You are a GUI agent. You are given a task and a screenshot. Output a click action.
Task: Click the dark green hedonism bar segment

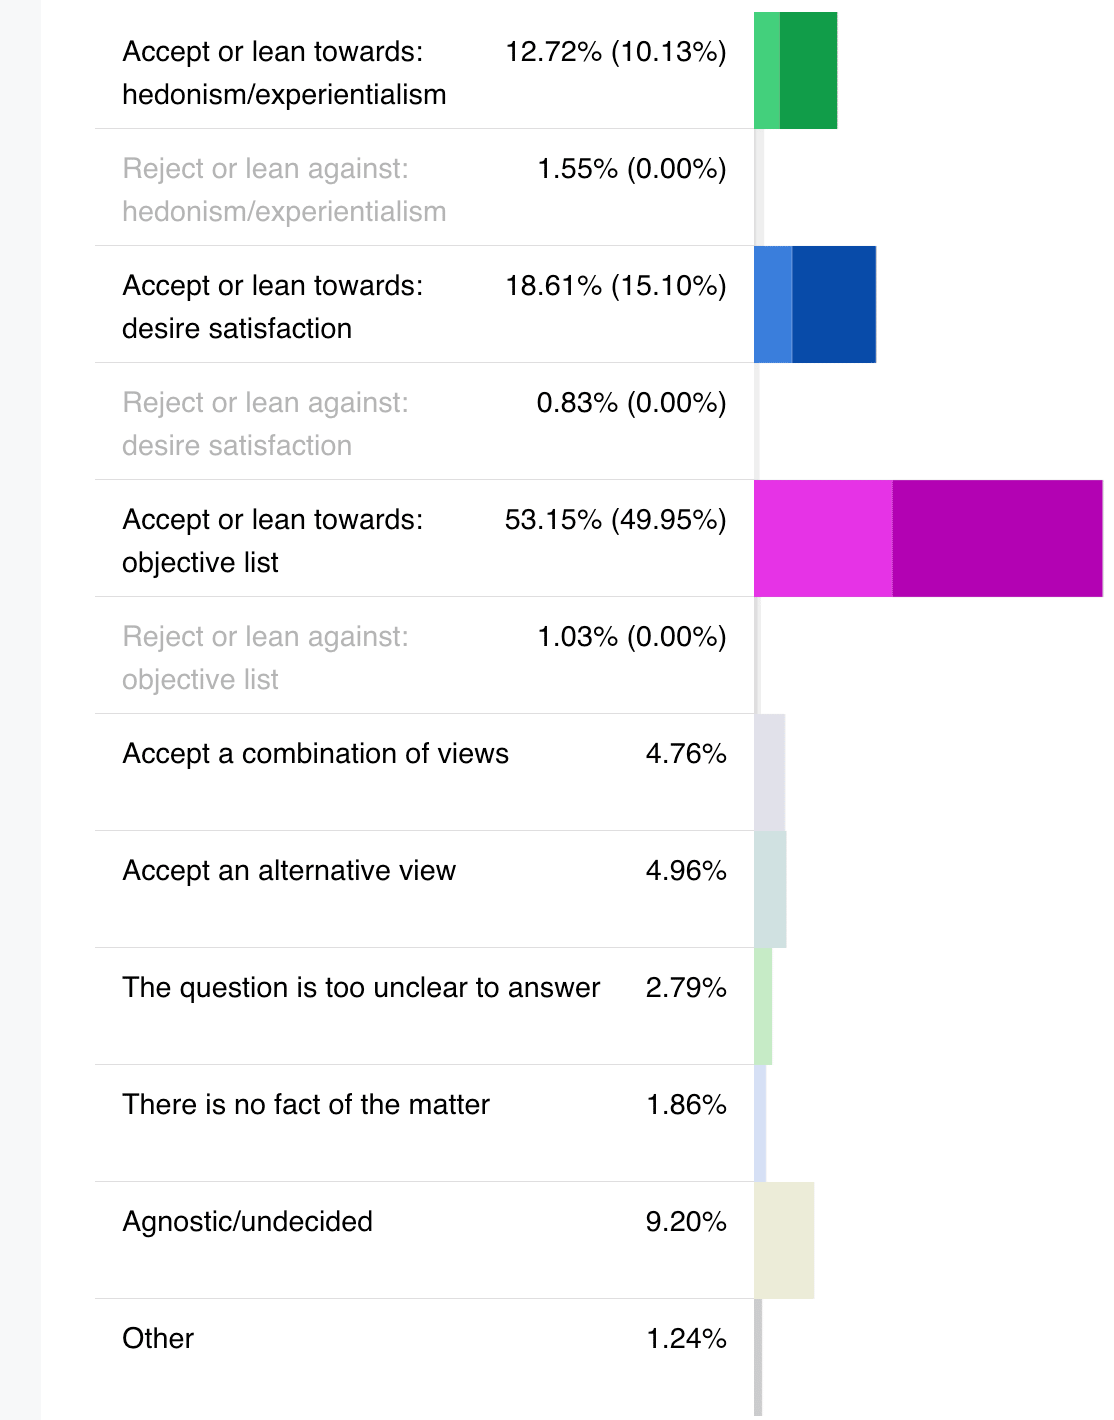pyautogui.click(x=808, y=70)
